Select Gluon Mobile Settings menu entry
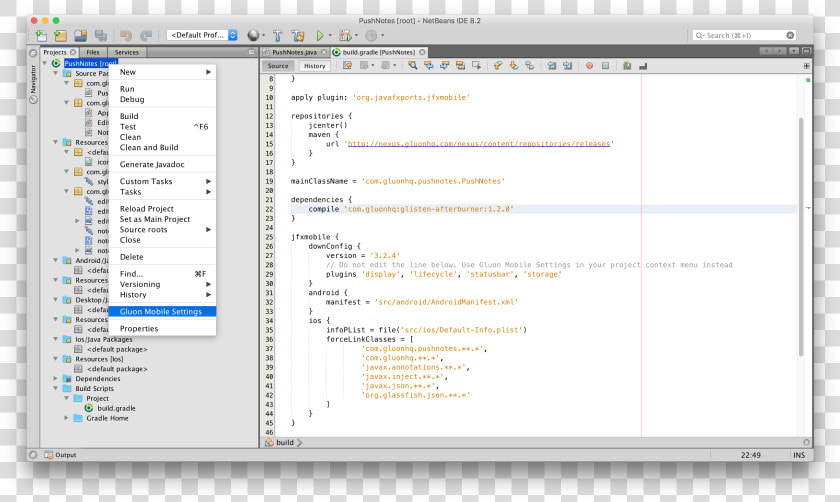Viewport: 840px width, 502px height. click(163, 311)
